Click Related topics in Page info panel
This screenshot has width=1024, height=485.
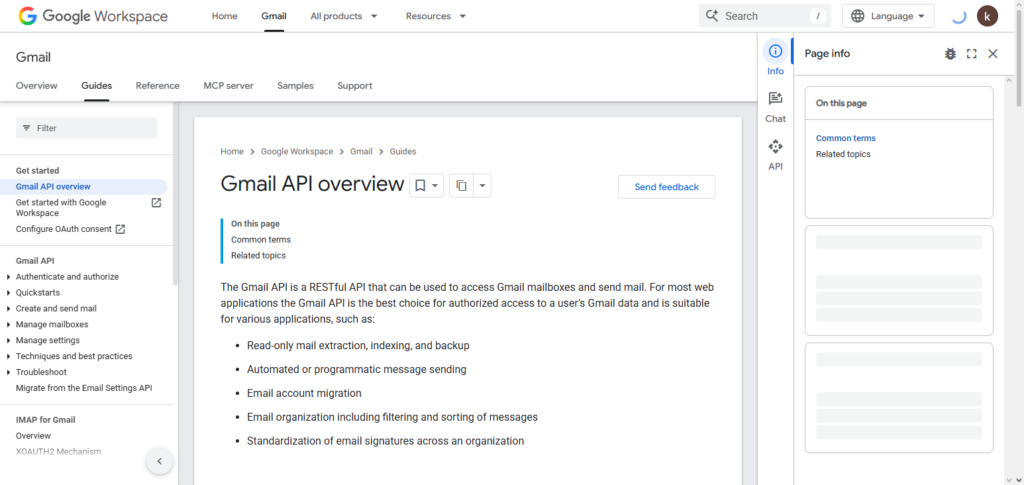pos(843,154)
